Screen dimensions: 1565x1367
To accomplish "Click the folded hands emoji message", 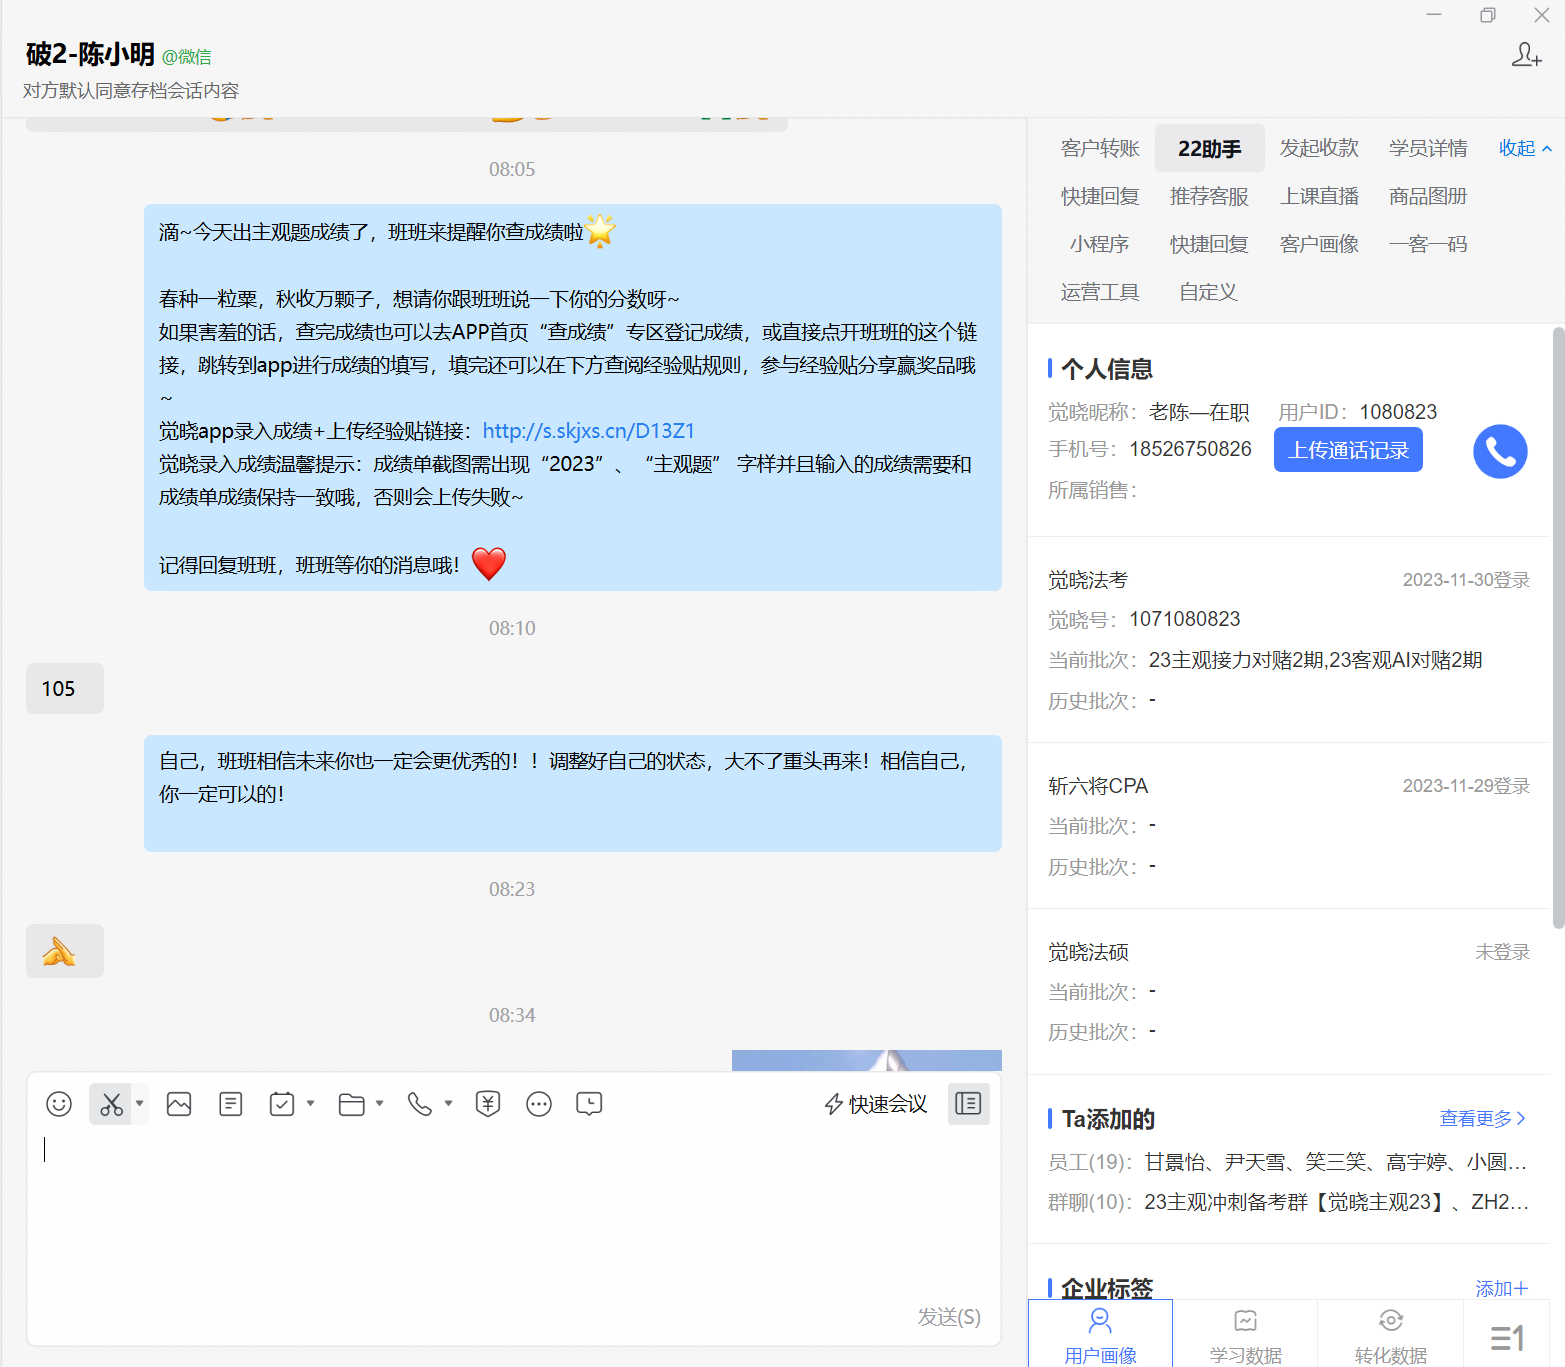I will 65,951.
